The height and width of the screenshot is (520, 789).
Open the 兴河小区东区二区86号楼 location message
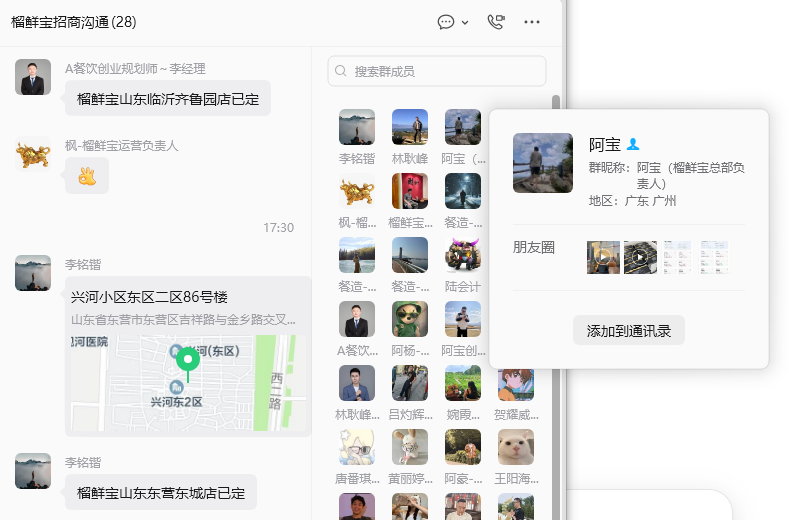[x=188, y=356]
